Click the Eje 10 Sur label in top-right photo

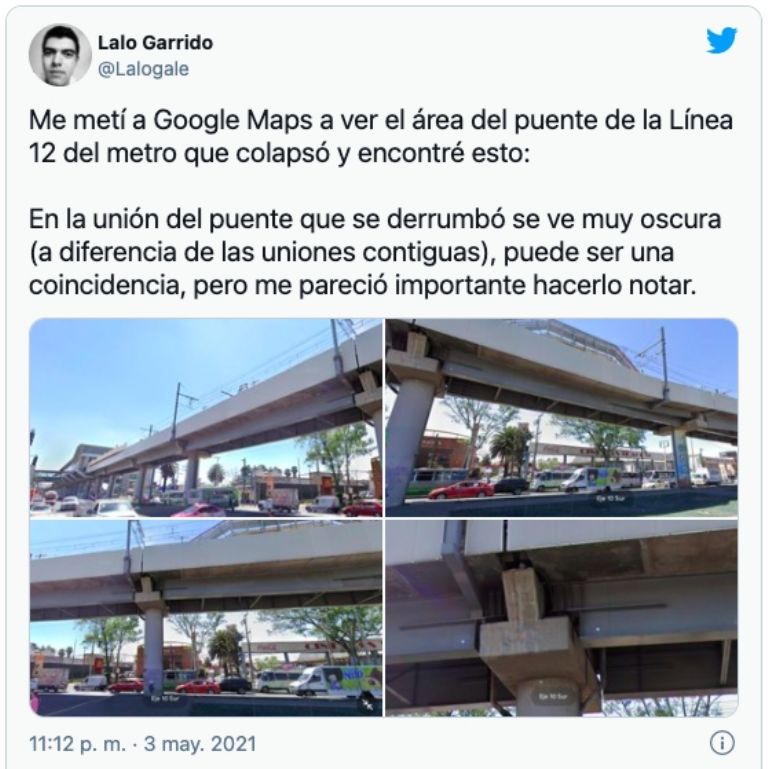[609, 498]
